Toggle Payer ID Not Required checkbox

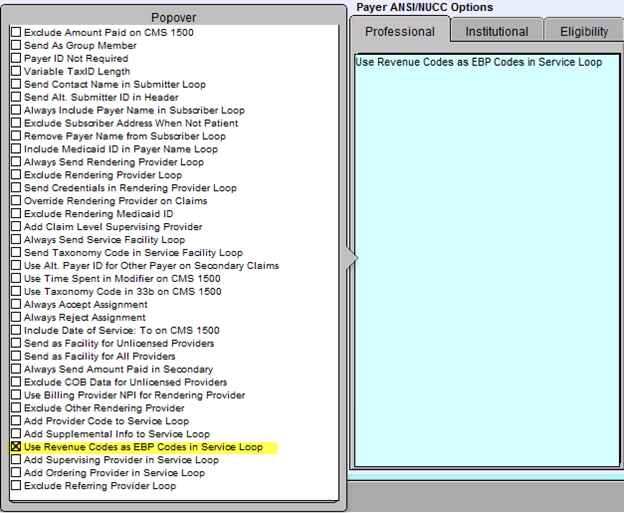[16, 59]
